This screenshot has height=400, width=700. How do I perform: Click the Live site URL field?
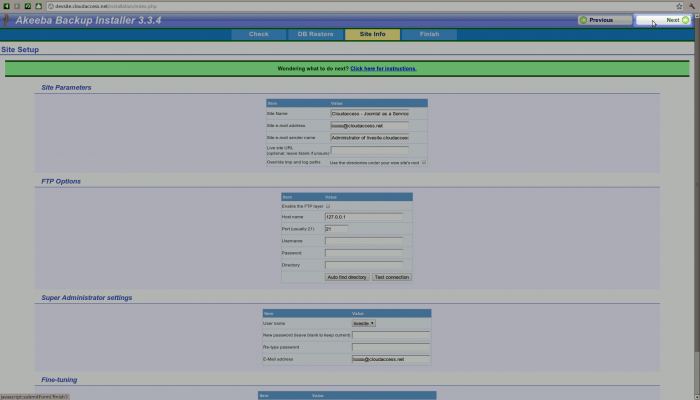tap(370, 150)
